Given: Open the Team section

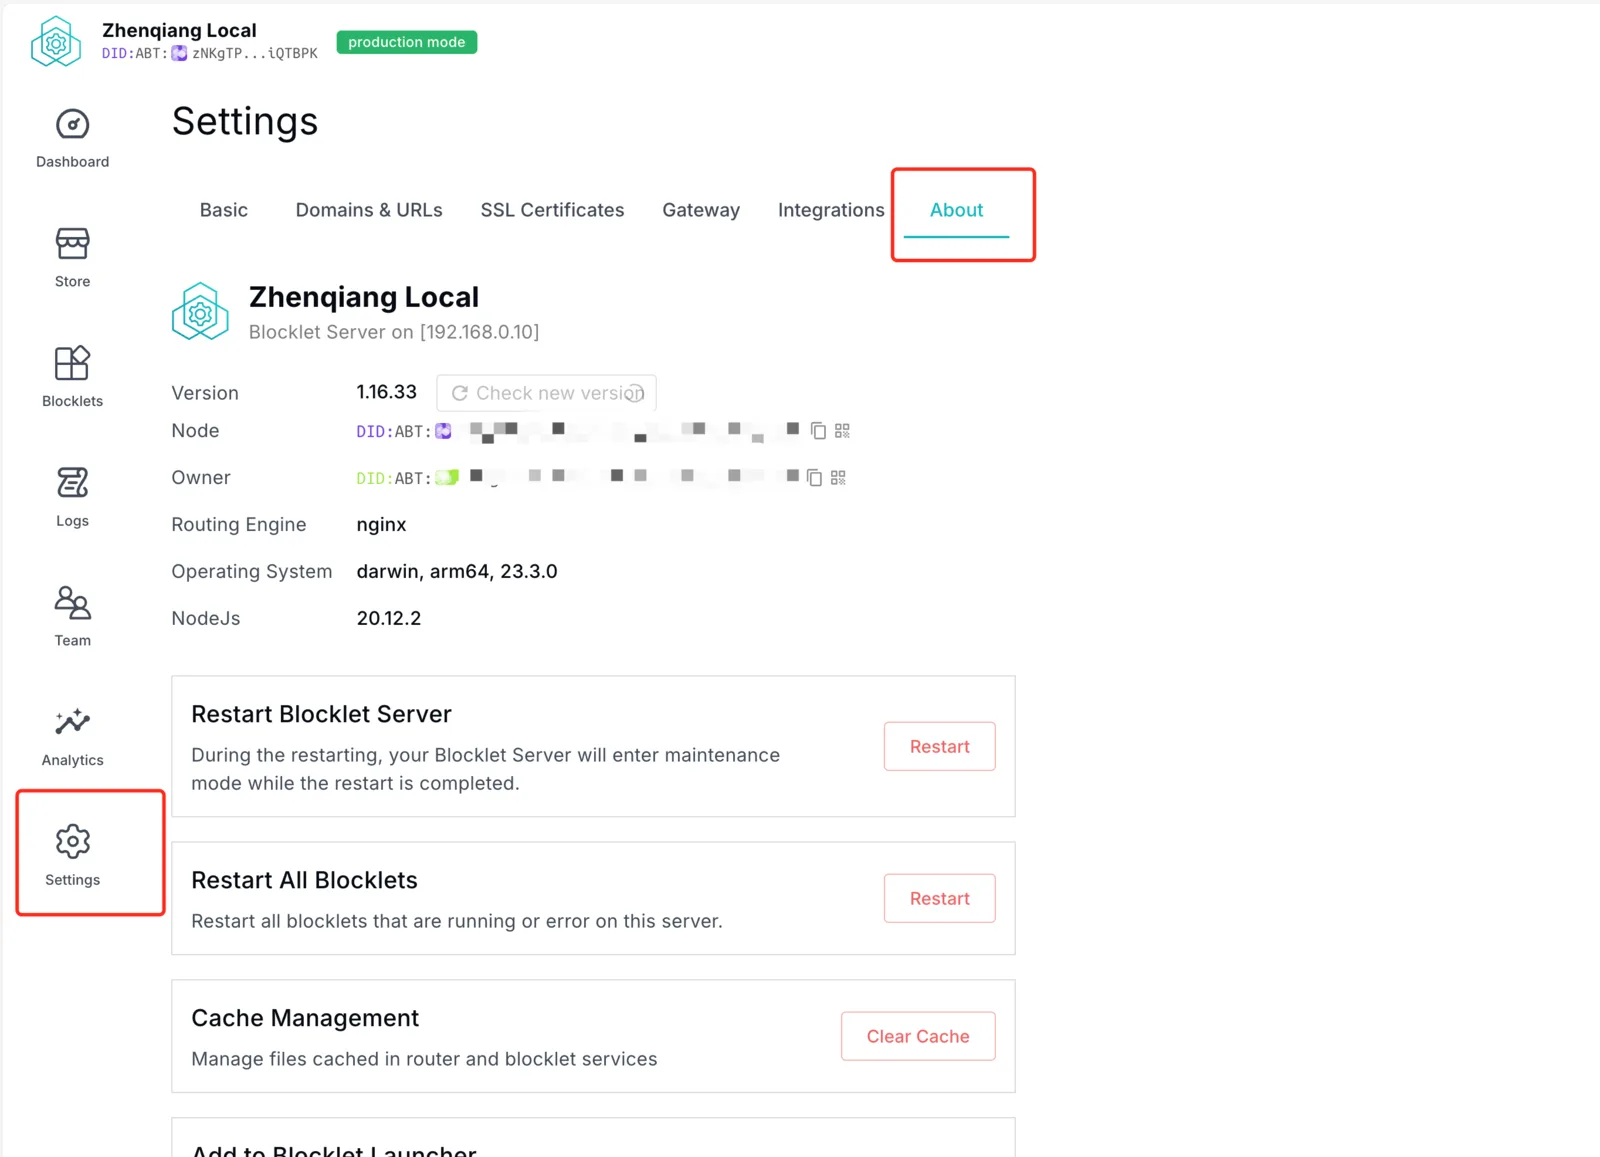Looking at the screenshot, I should 72,617.
